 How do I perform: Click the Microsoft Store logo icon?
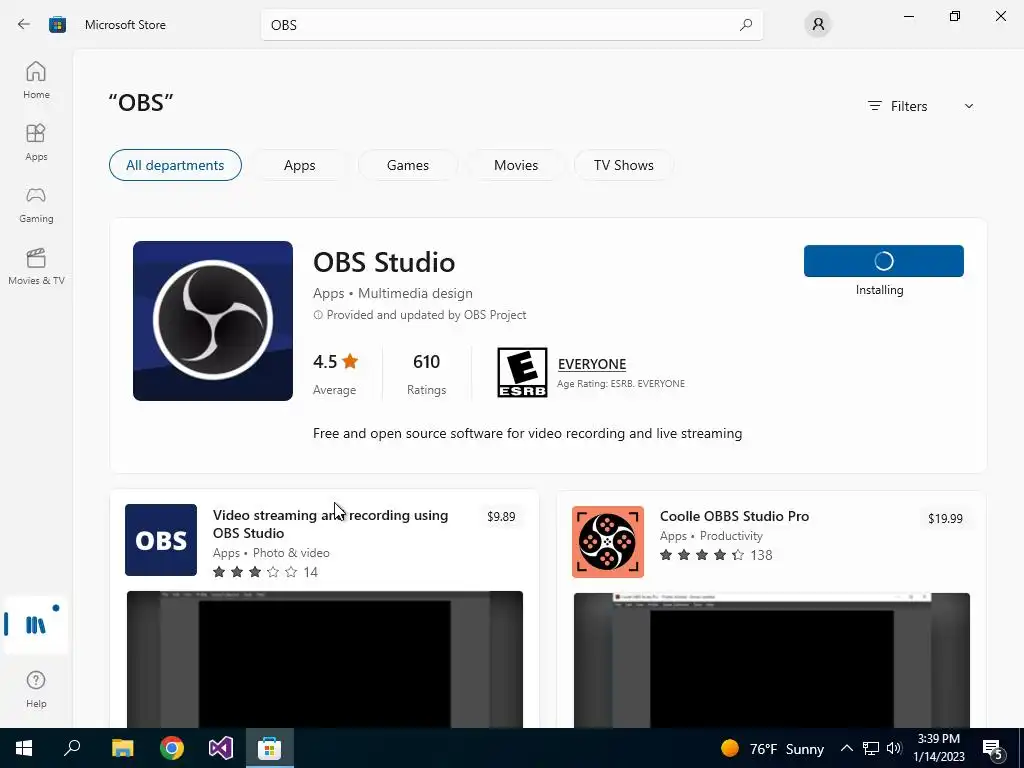tap(57, 25)
